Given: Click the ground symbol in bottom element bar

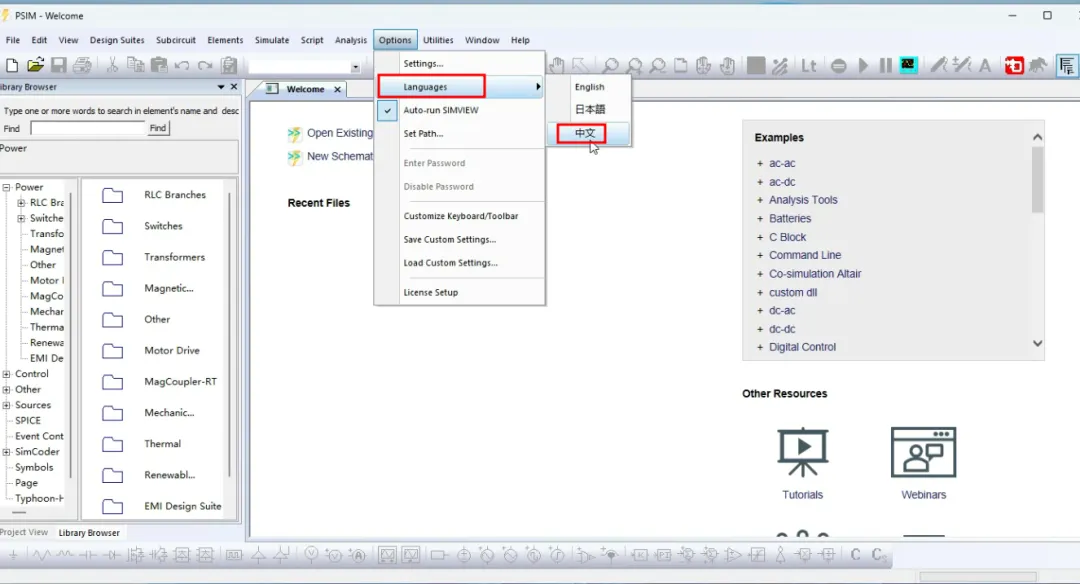Looking at the screenshot, I should coord(13,555).
